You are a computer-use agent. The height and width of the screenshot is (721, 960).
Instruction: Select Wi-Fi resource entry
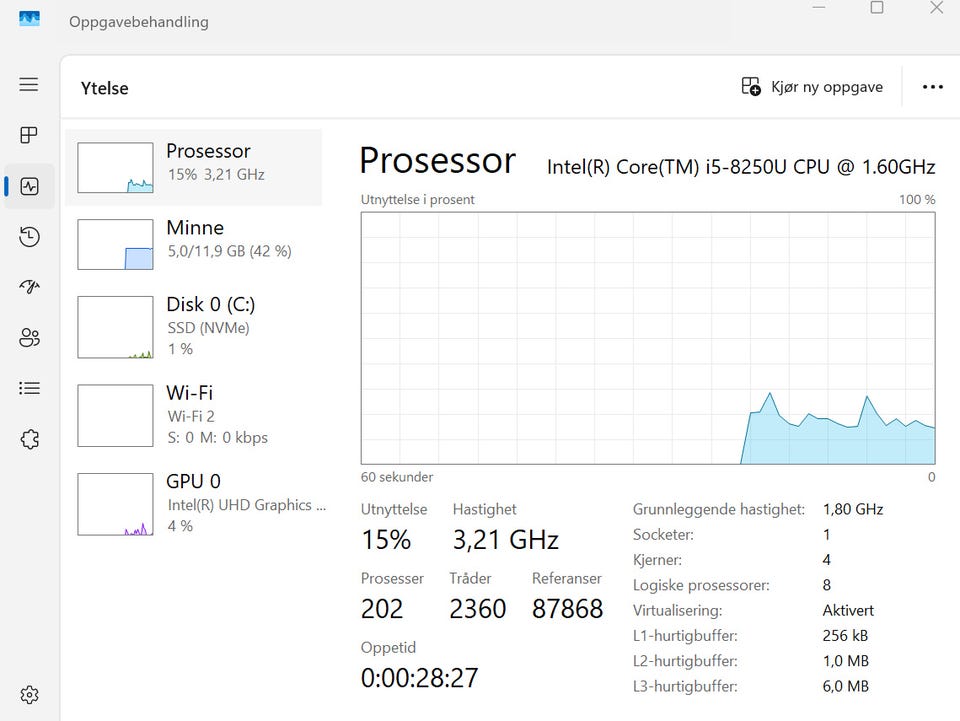(193, 415)
